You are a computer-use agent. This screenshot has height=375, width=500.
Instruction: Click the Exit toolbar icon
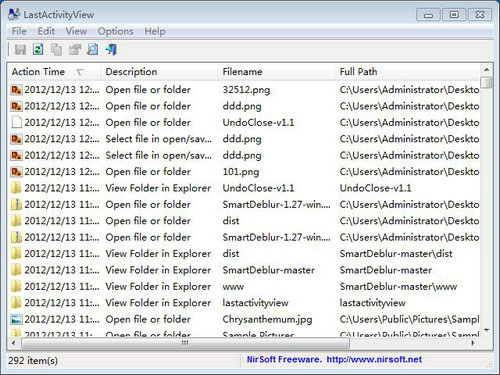coord(111,50)
